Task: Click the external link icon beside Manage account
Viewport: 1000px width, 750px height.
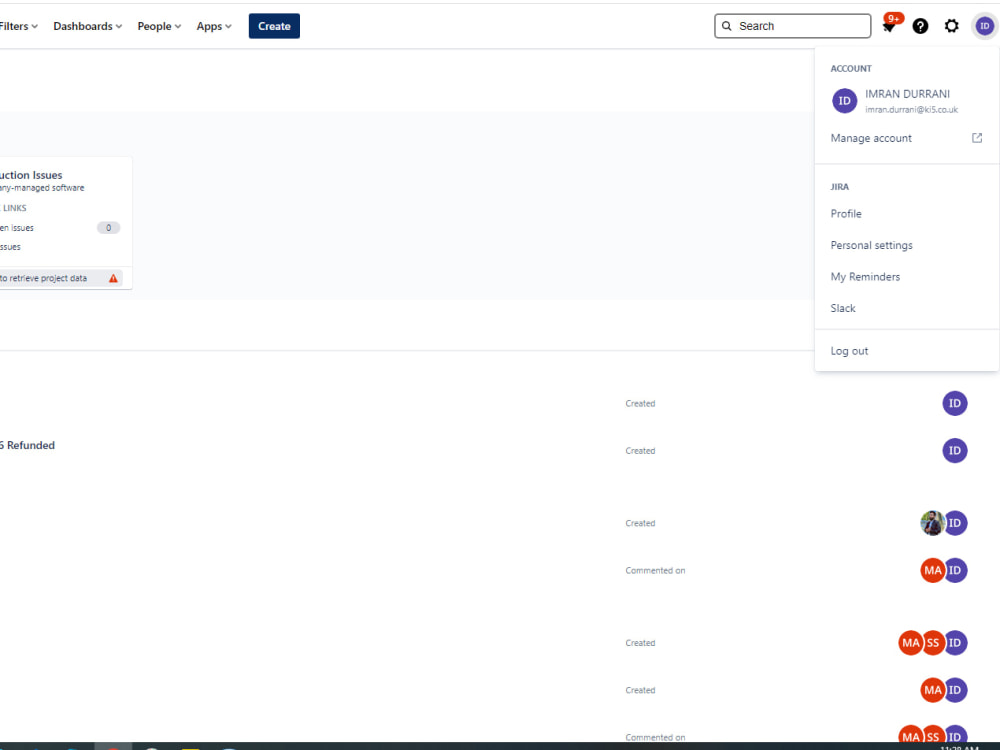Action: (976, 138)
